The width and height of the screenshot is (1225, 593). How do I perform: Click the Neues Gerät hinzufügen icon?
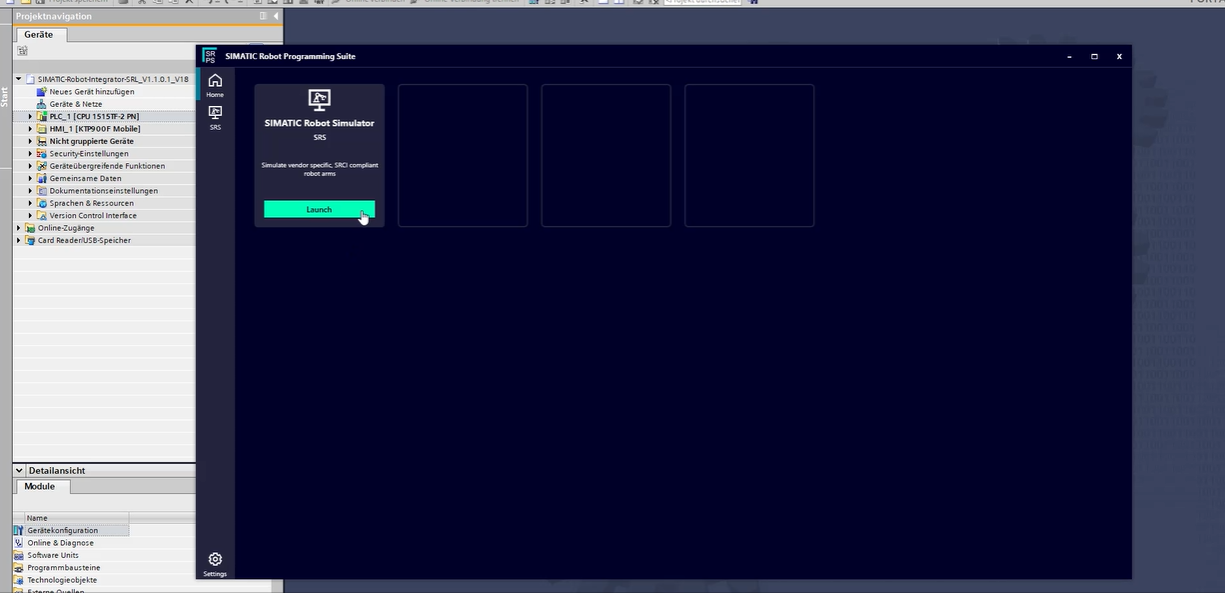(41, 91)
